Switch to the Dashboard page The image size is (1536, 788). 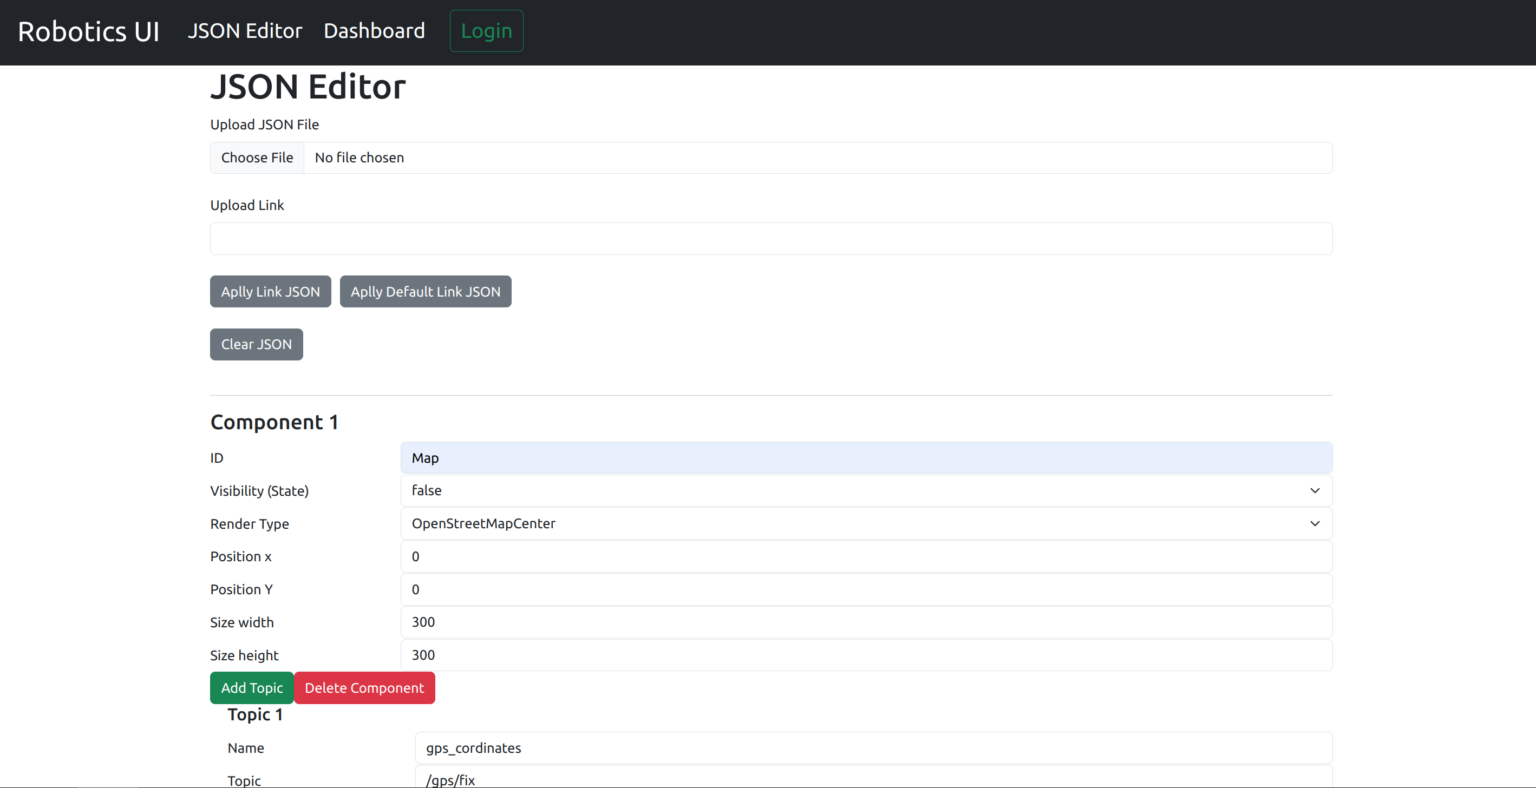374,30
